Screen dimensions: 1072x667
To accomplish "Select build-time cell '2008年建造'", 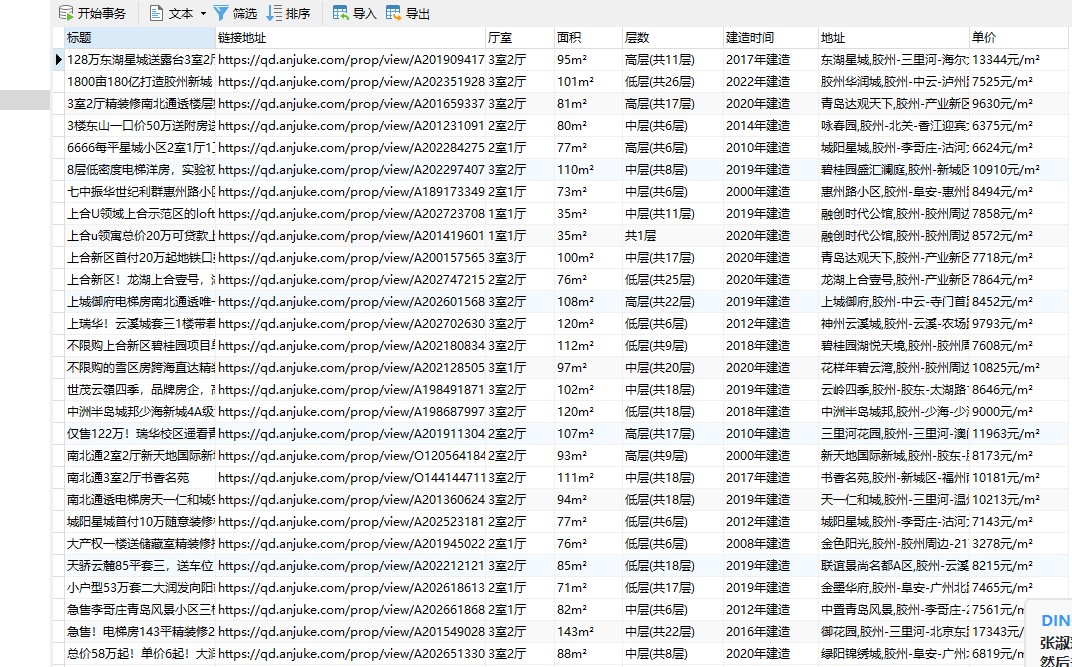I will tap(770, 543).
